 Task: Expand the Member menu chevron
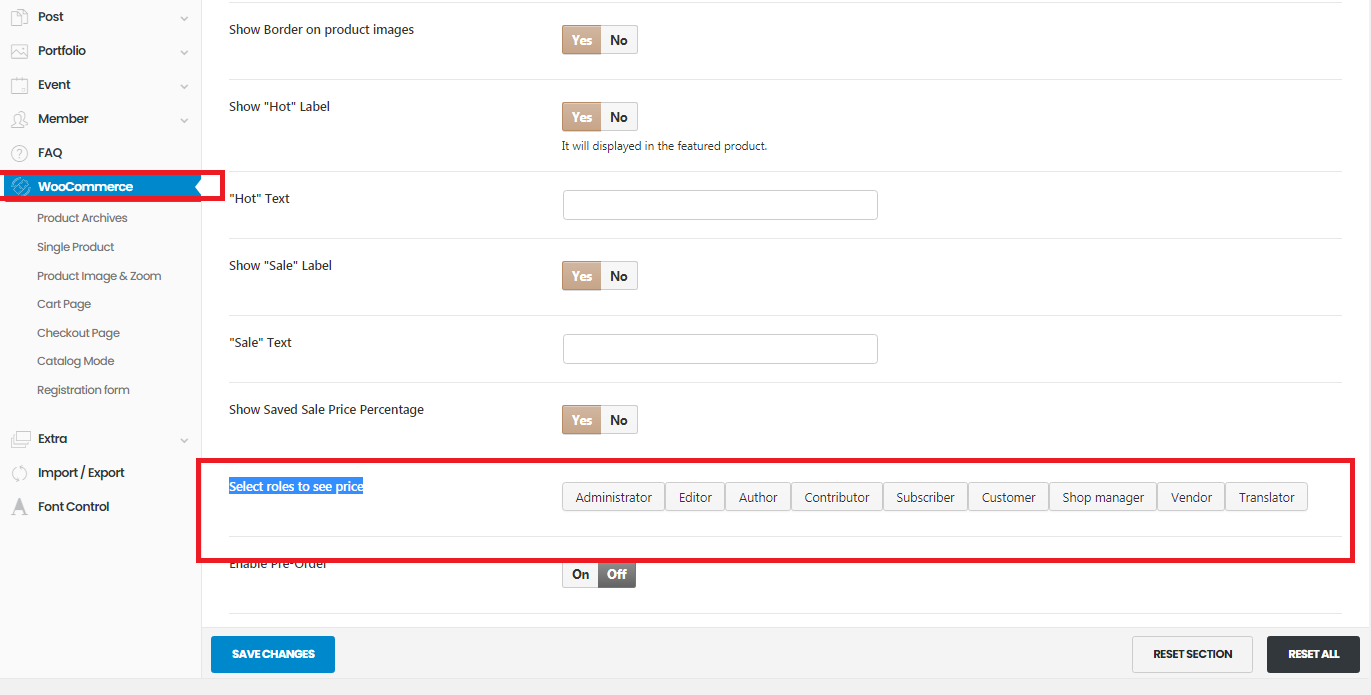point(184,120)
